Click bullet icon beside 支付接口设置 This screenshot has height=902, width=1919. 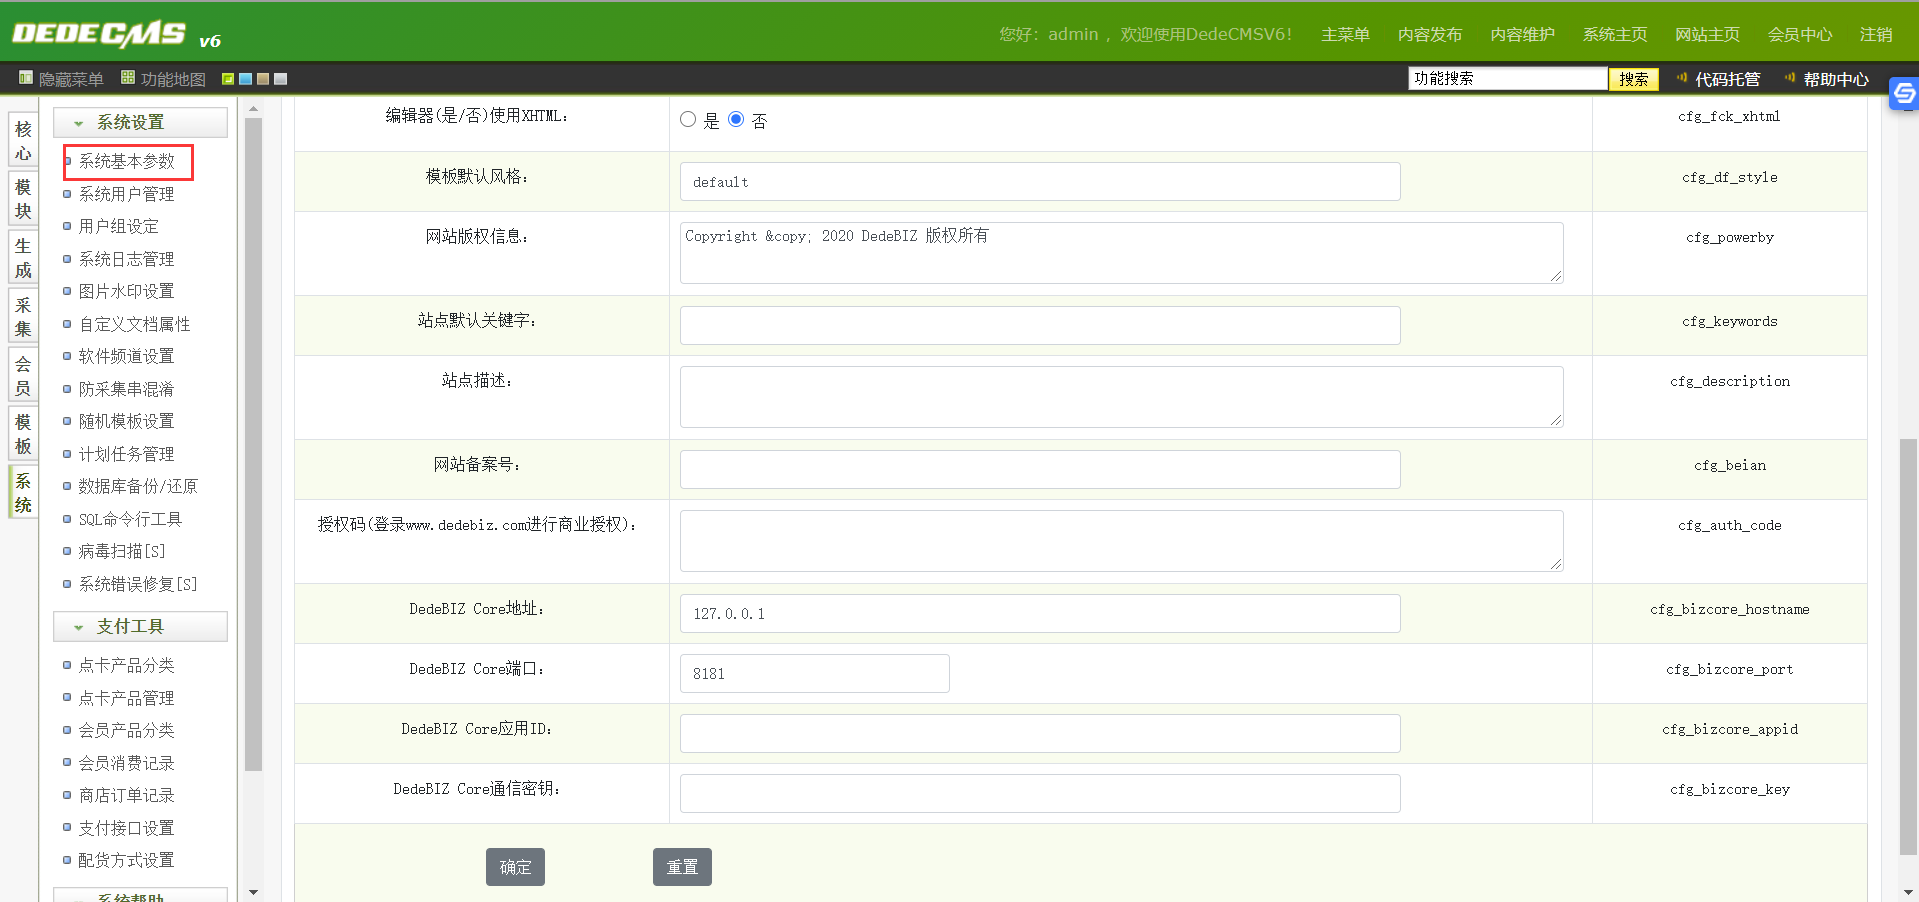click(67, 828)
